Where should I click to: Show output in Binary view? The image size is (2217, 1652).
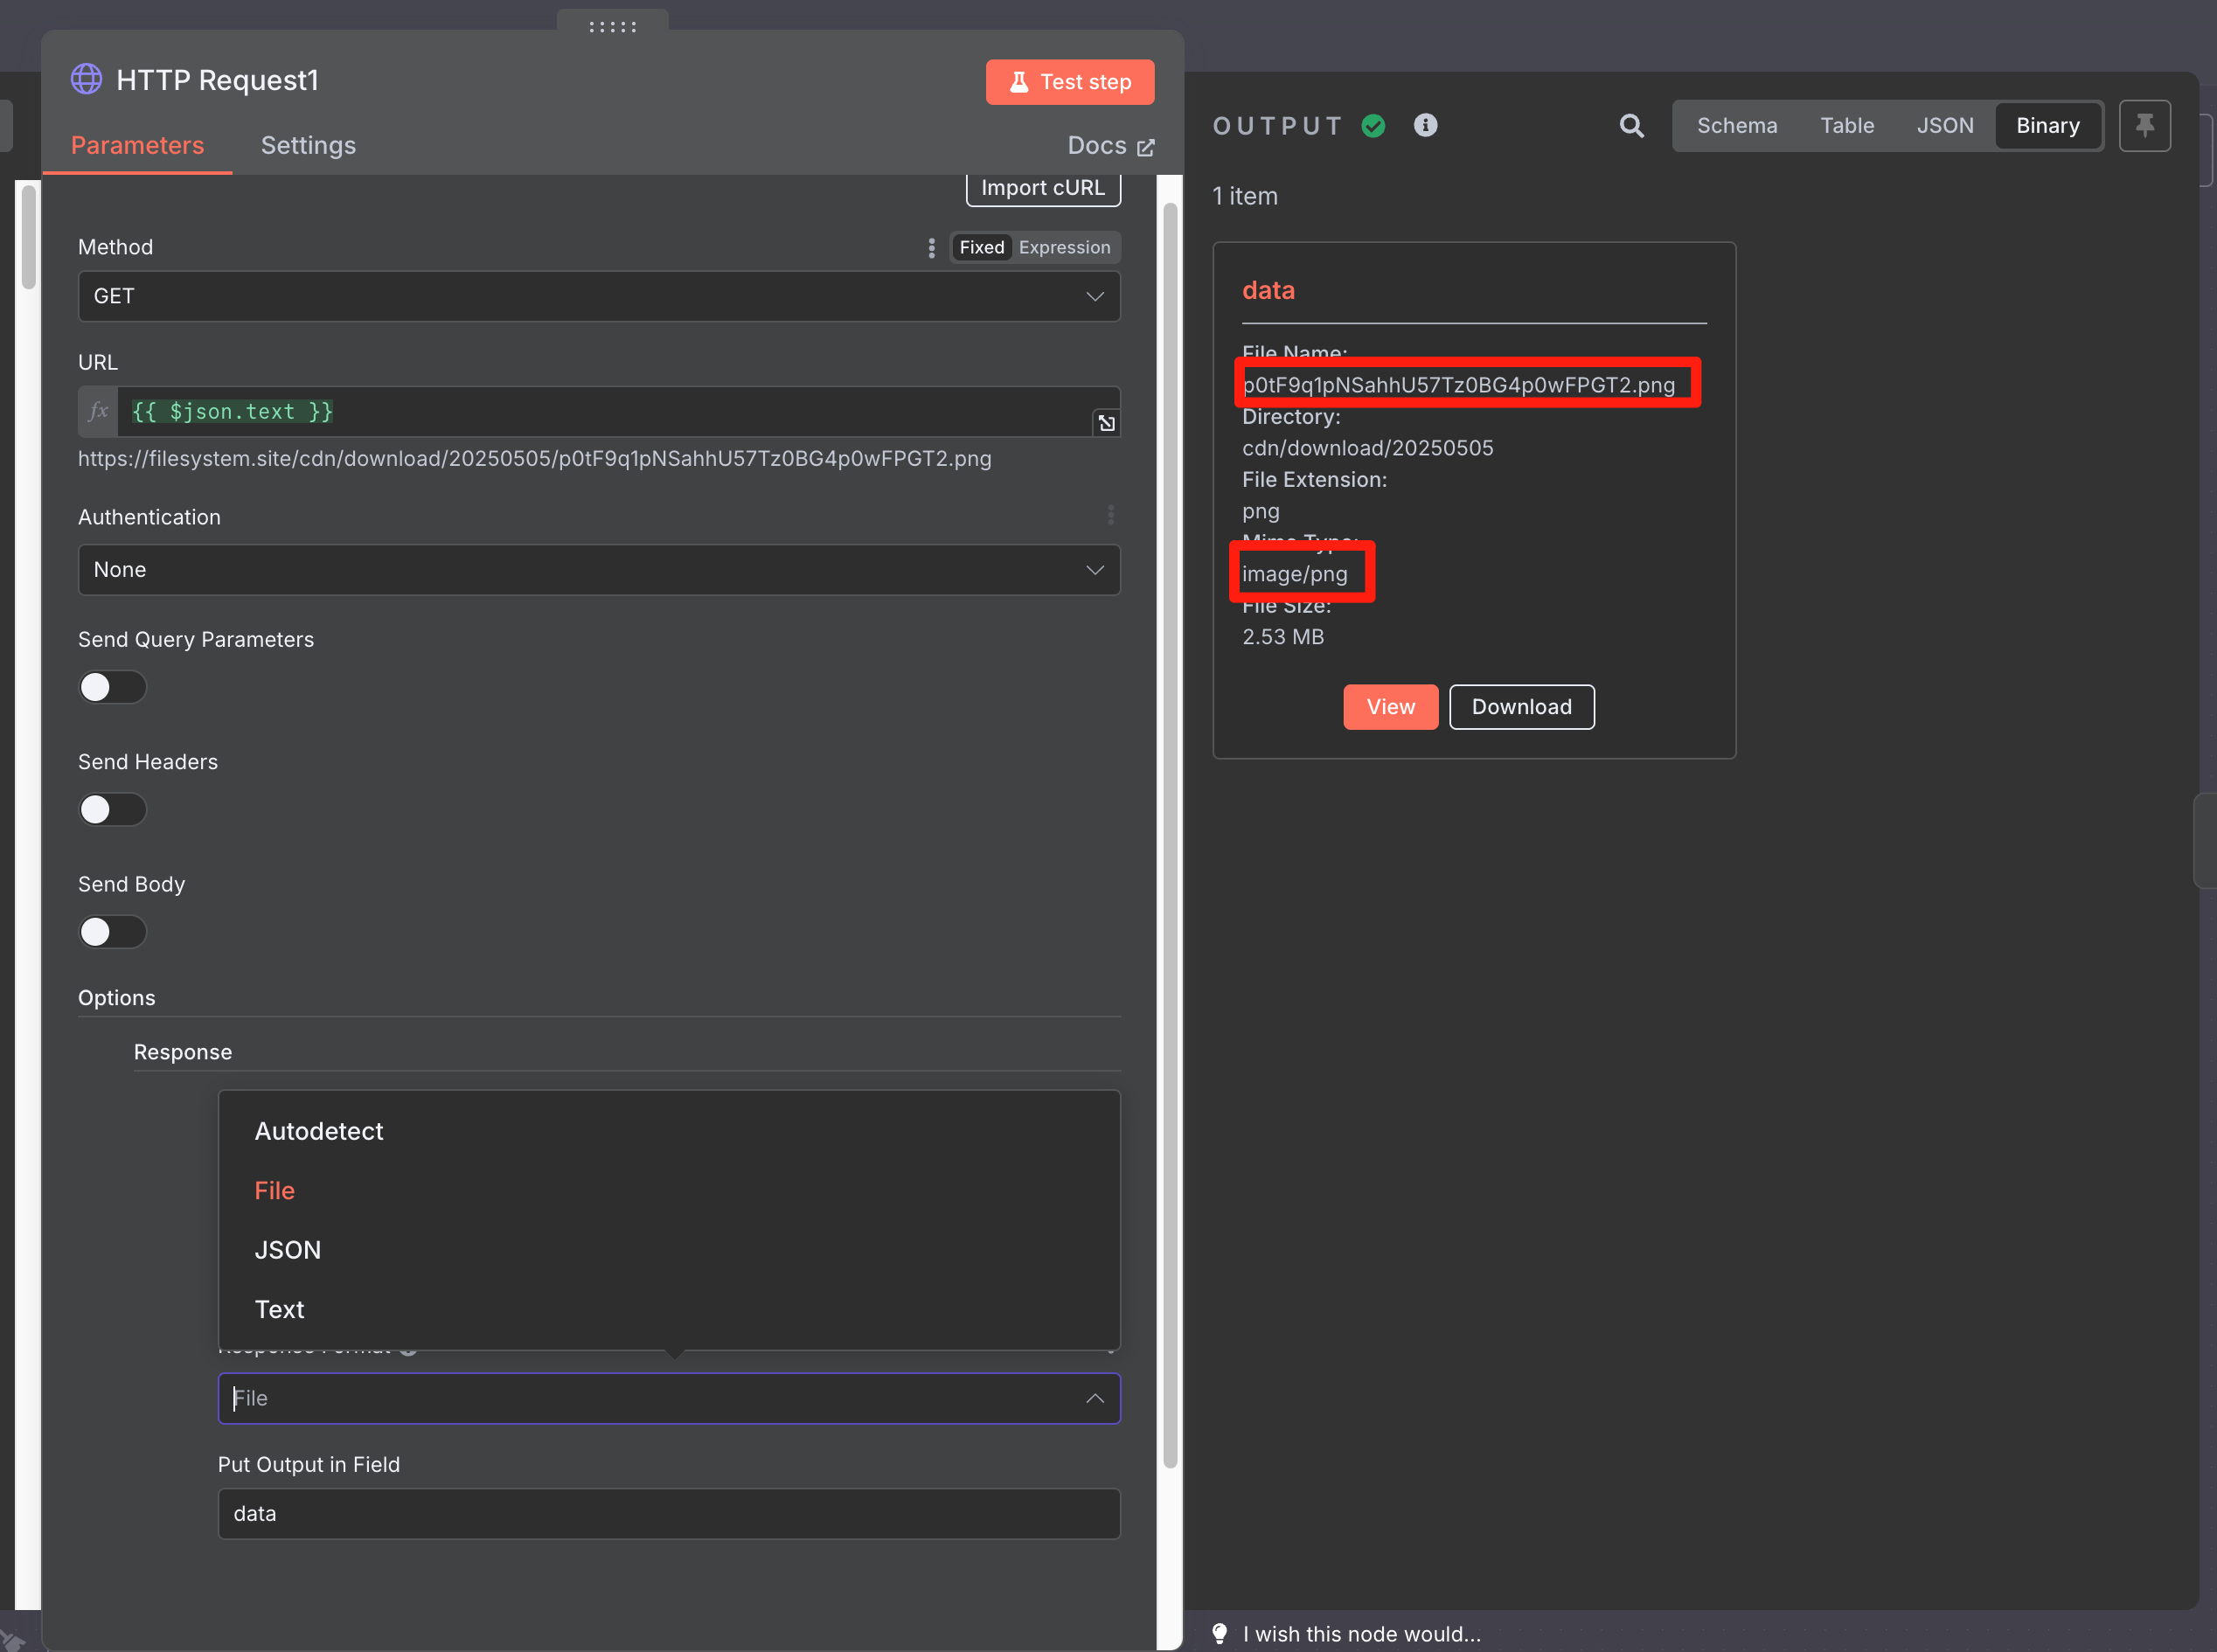2047,126
